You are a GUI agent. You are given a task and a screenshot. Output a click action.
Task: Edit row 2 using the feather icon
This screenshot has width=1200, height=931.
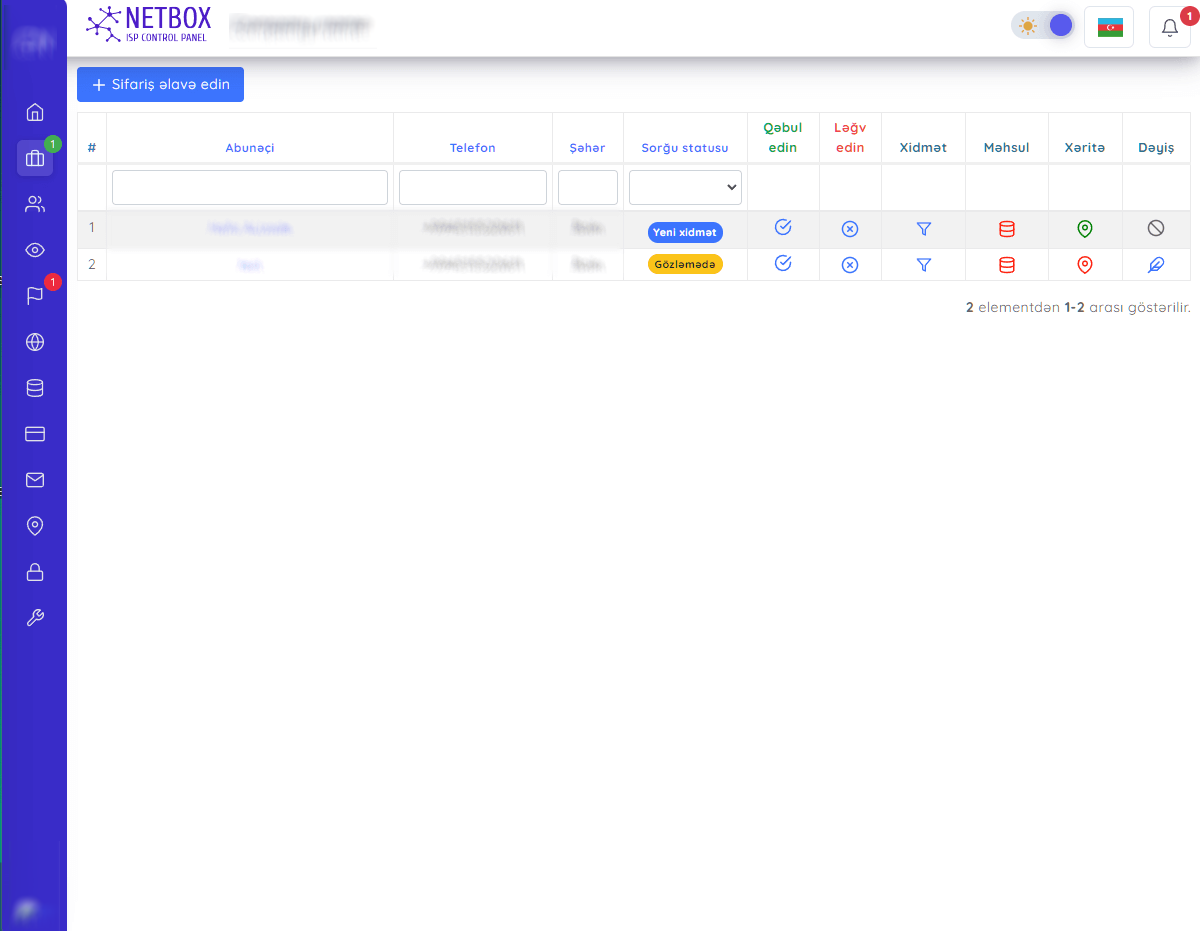(1156, 265)
